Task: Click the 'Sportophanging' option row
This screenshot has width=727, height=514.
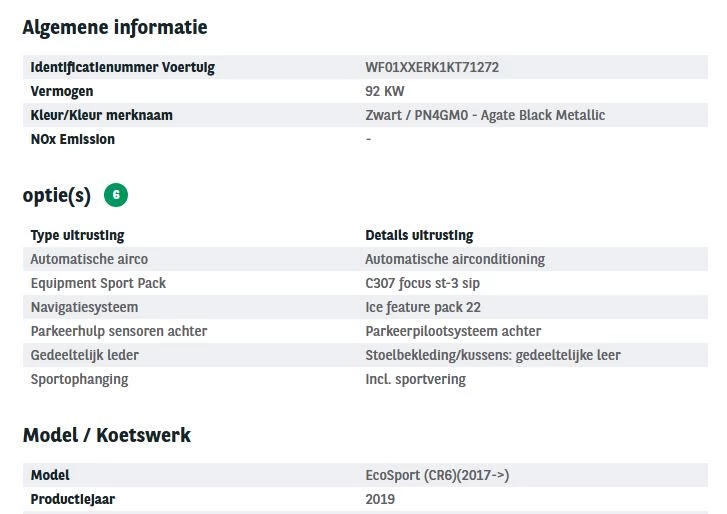Action: [79, 380]
